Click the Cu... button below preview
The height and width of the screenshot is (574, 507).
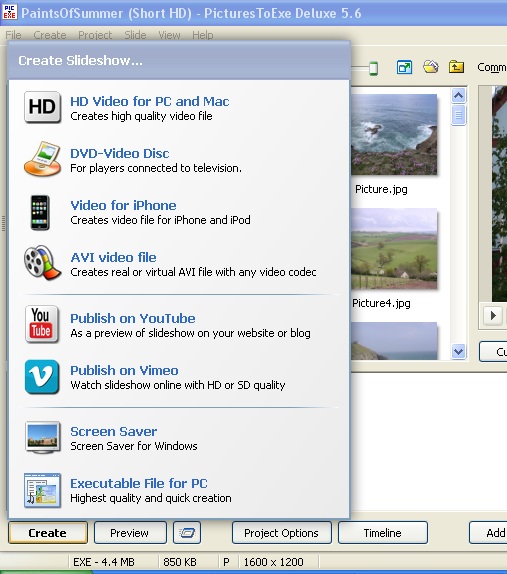(493, 352)
